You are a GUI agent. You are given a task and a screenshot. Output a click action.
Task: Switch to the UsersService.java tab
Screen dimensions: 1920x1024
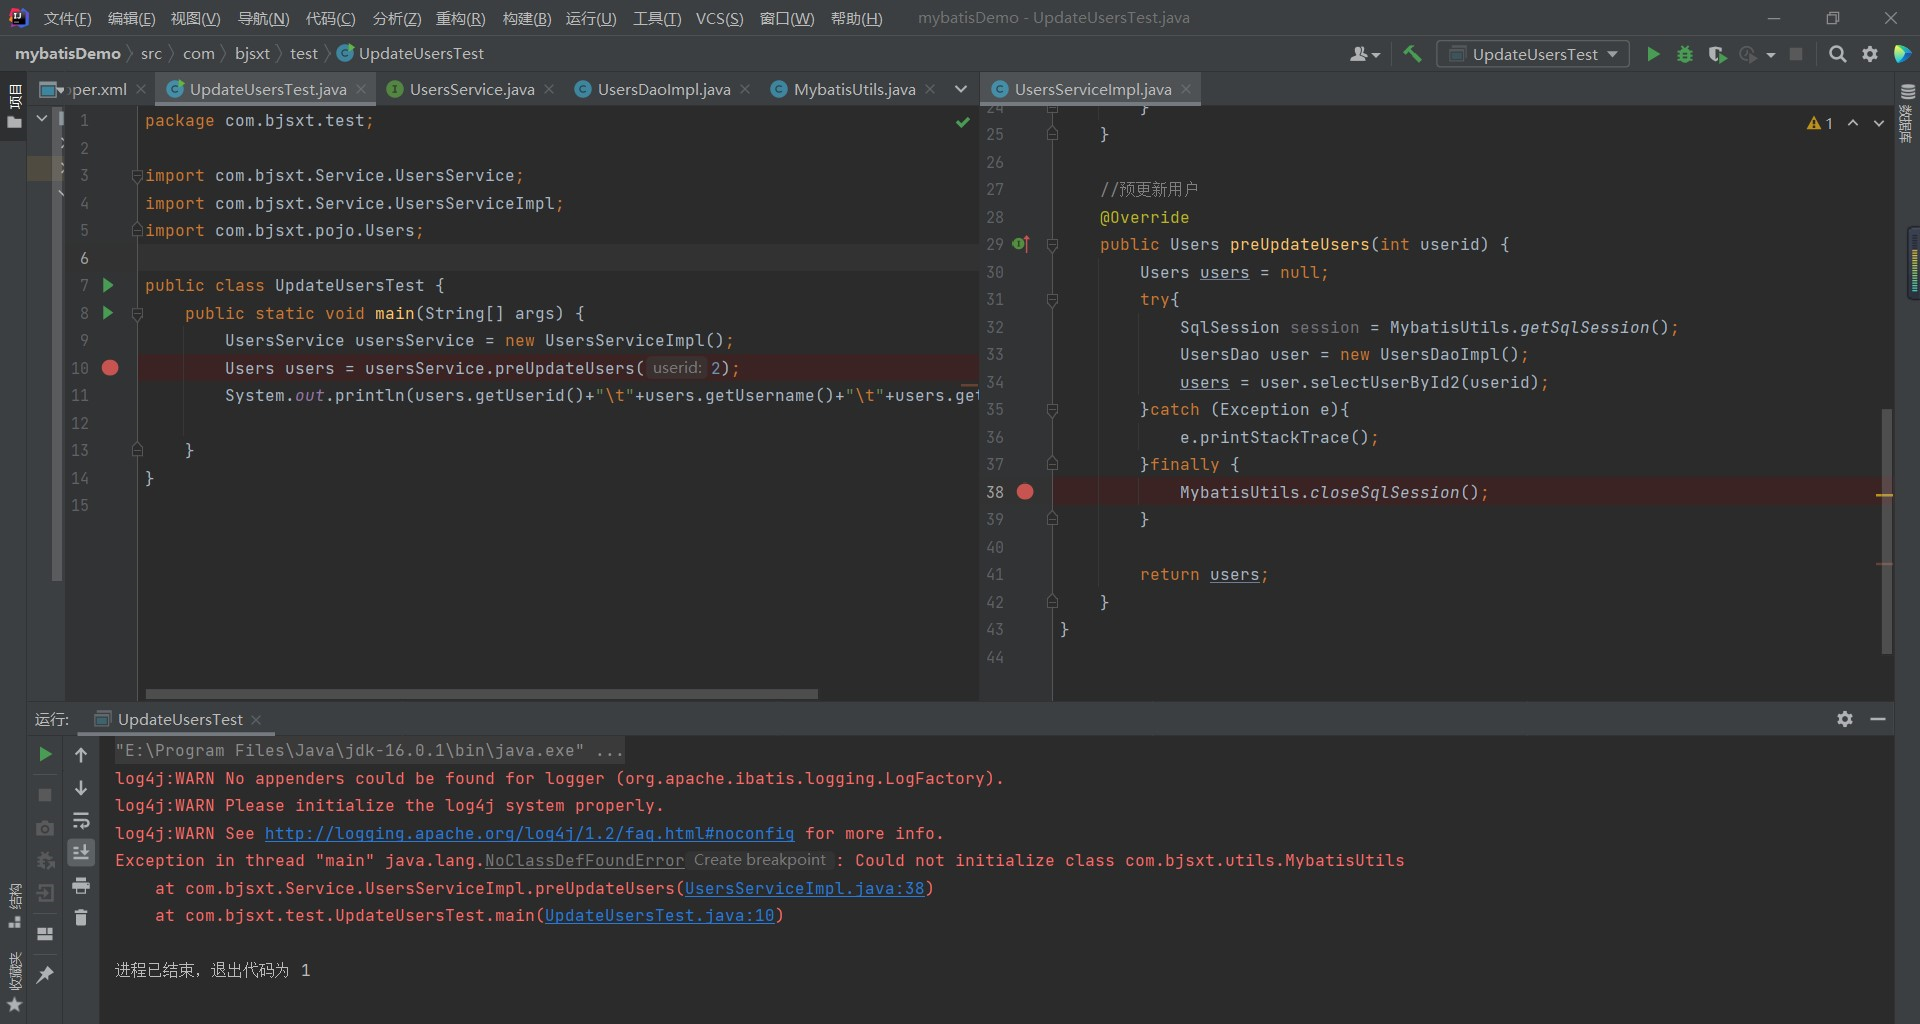(x=471, y=89)
